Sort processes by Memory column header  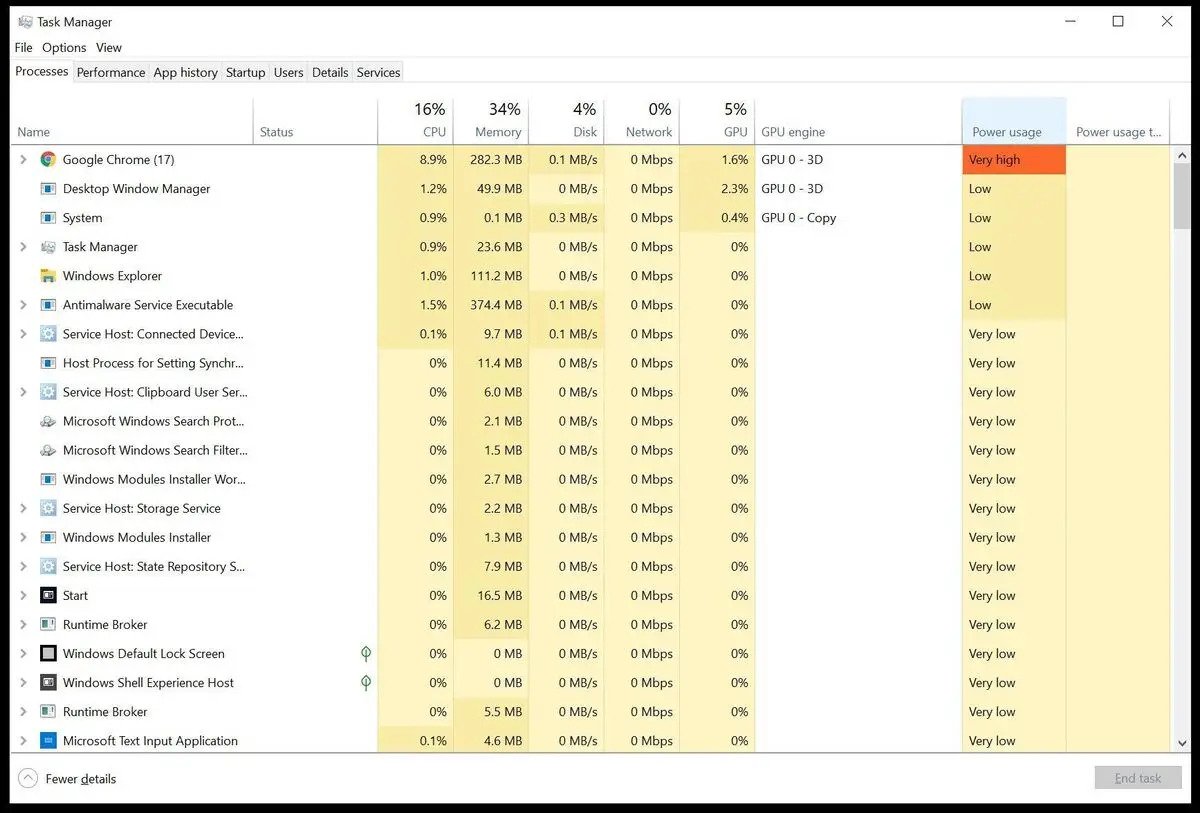[x=498, y=132]
